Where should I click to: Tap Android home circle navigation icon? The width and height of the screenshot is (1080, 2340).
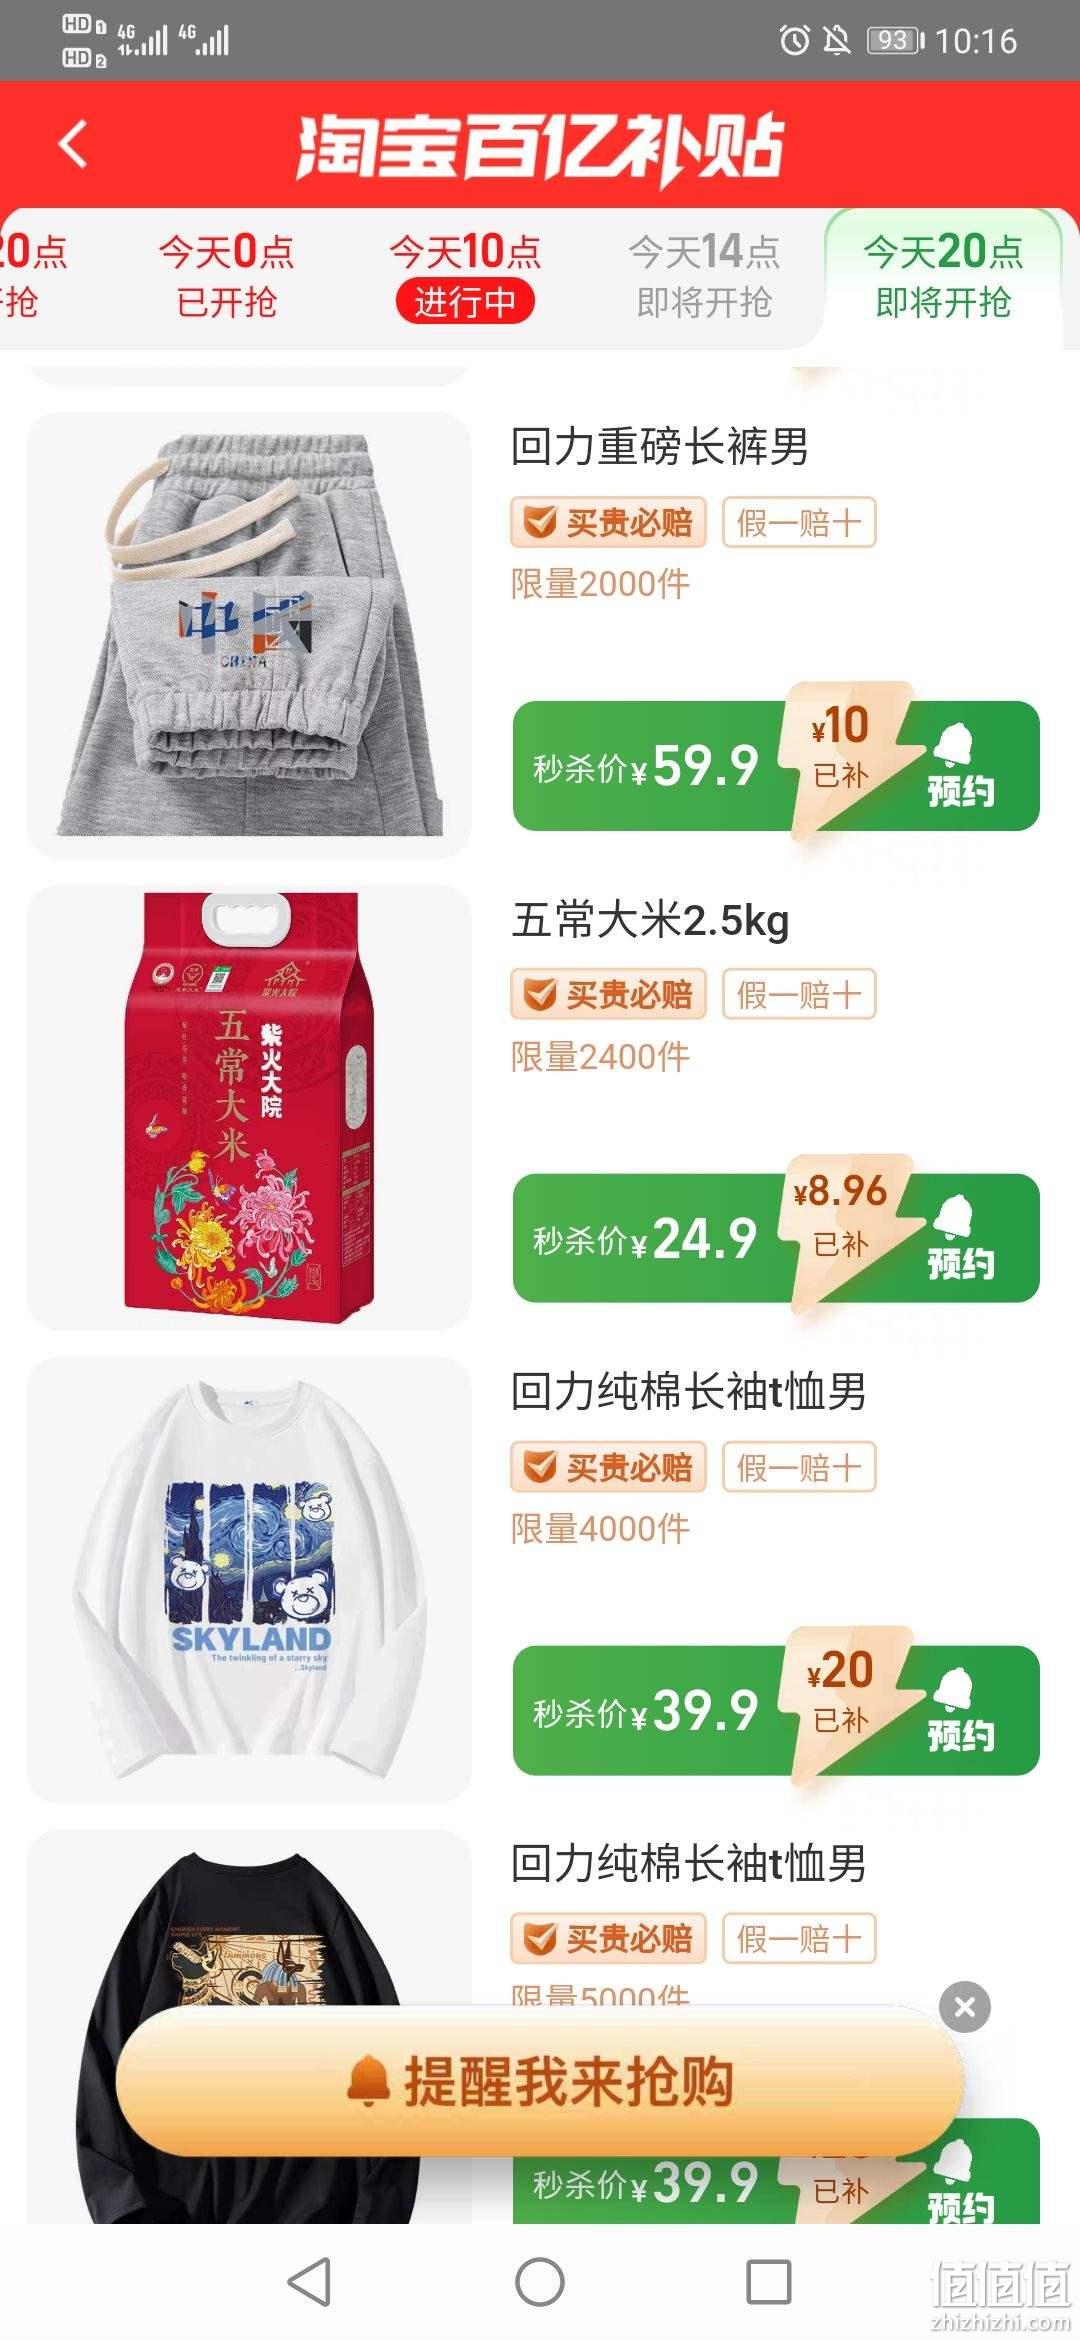pyautogui.click(x=540, y=2282)
